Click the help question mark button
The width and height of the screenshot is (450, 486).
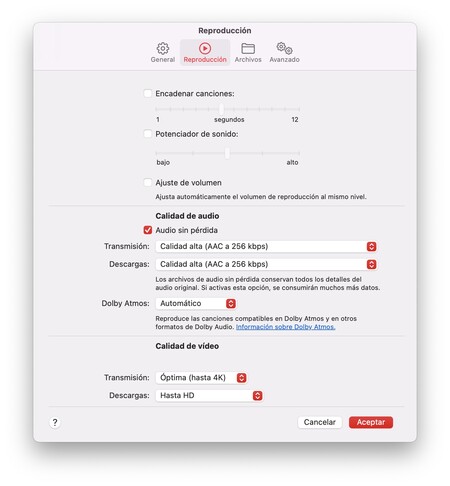point(55,422)
